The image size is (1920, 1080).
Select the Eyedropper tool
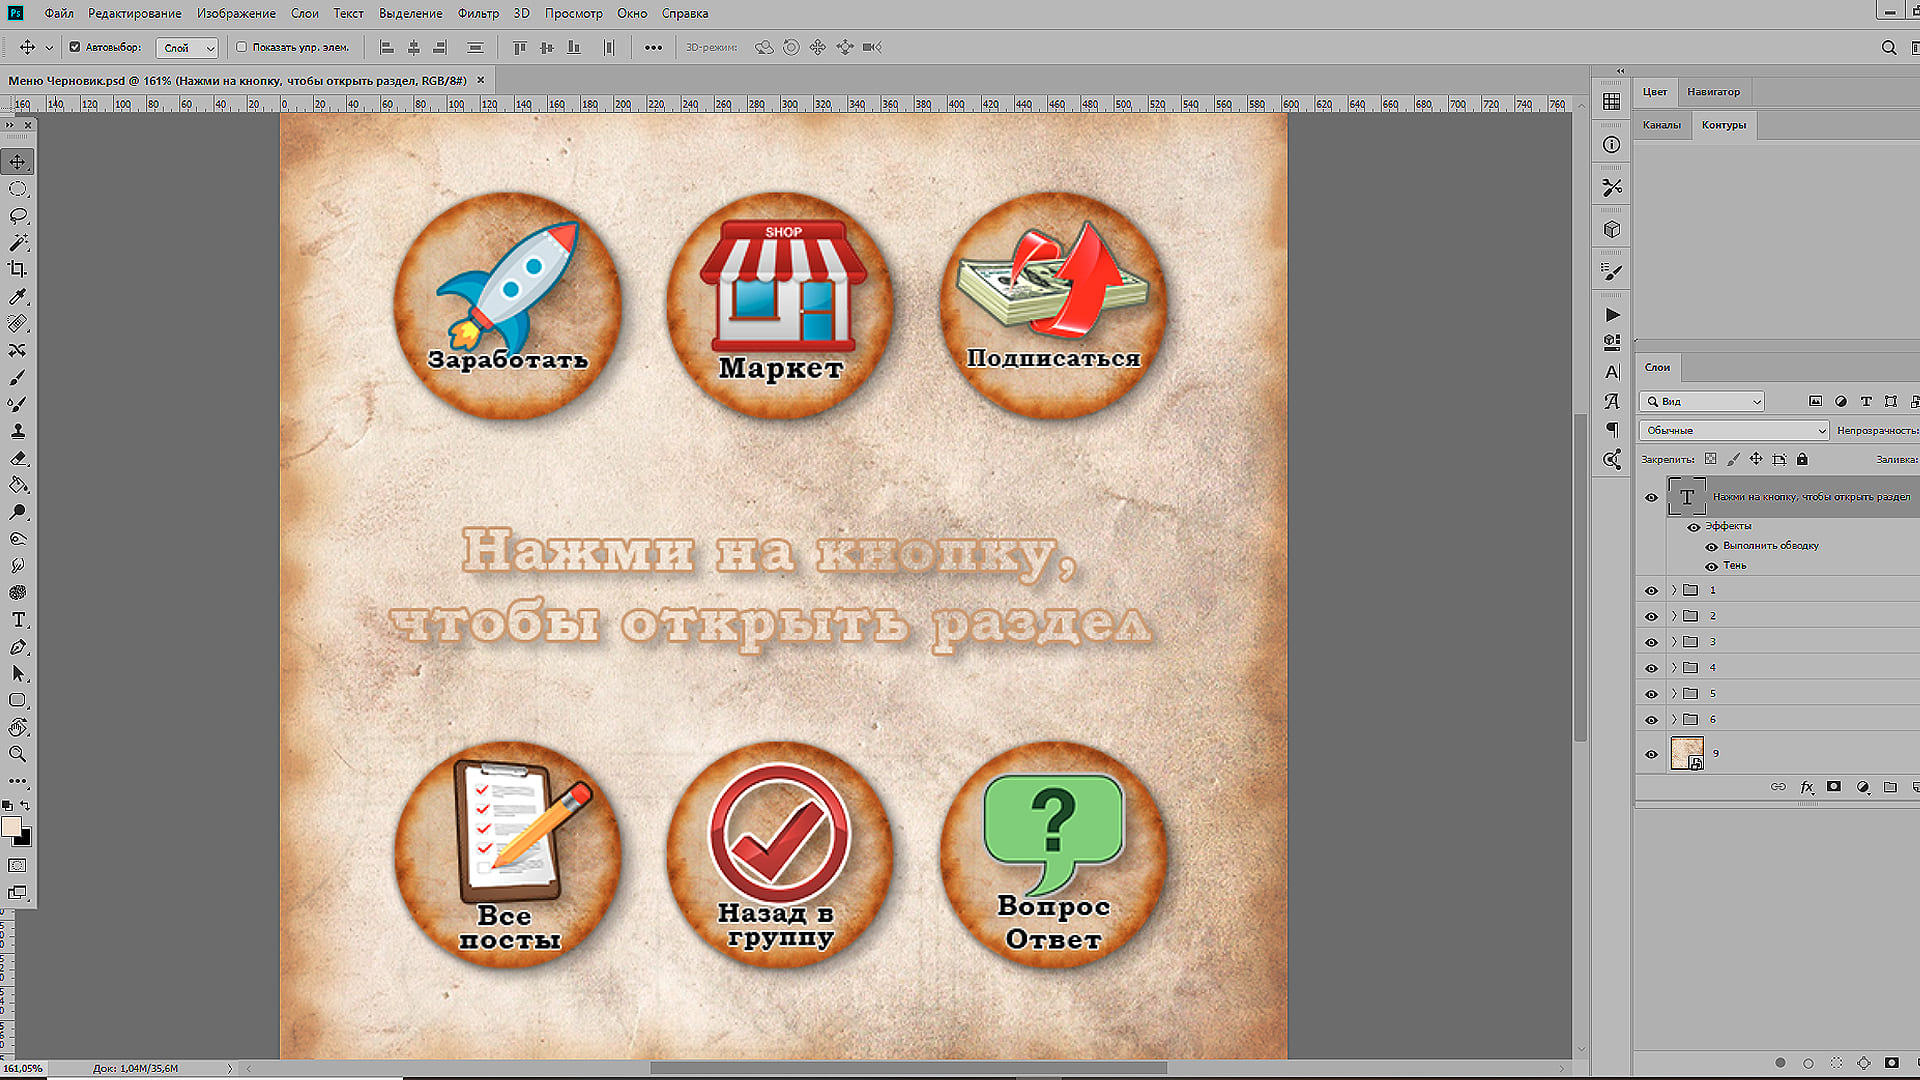[18, 297]
